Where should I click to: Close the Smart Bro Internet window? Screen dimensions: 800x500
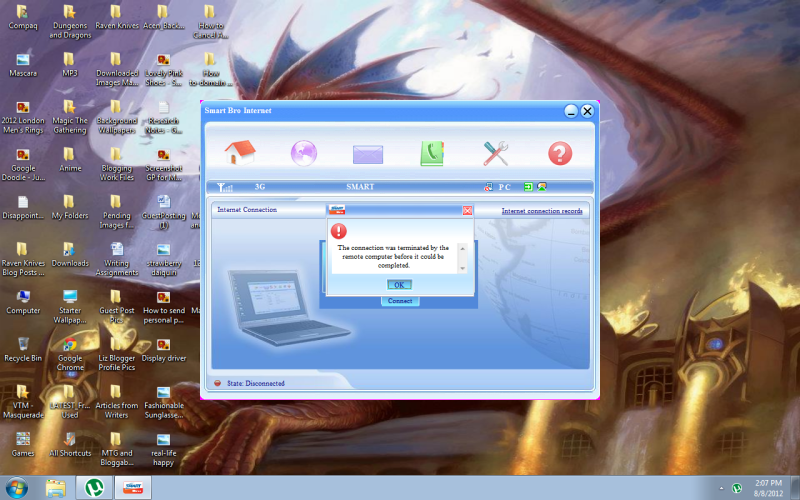pyautogui.click(x=587, y=111)
